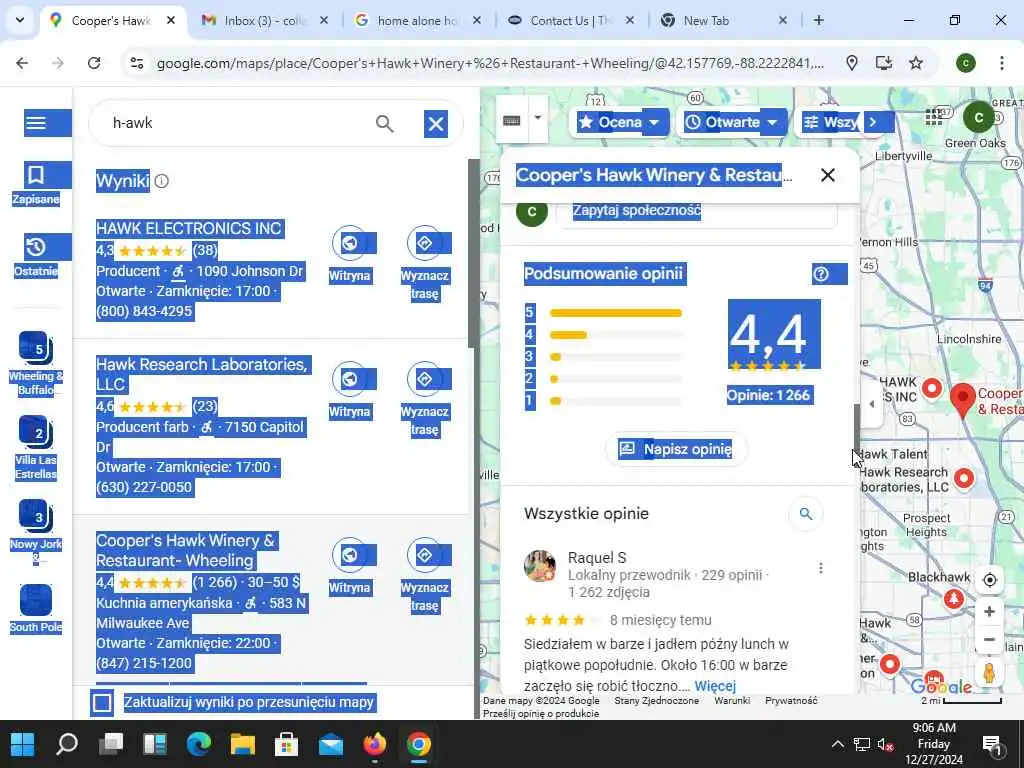Show more filter chips with the arrow
This screenshot has width=1024, height=768.
[x=873, y=122]
